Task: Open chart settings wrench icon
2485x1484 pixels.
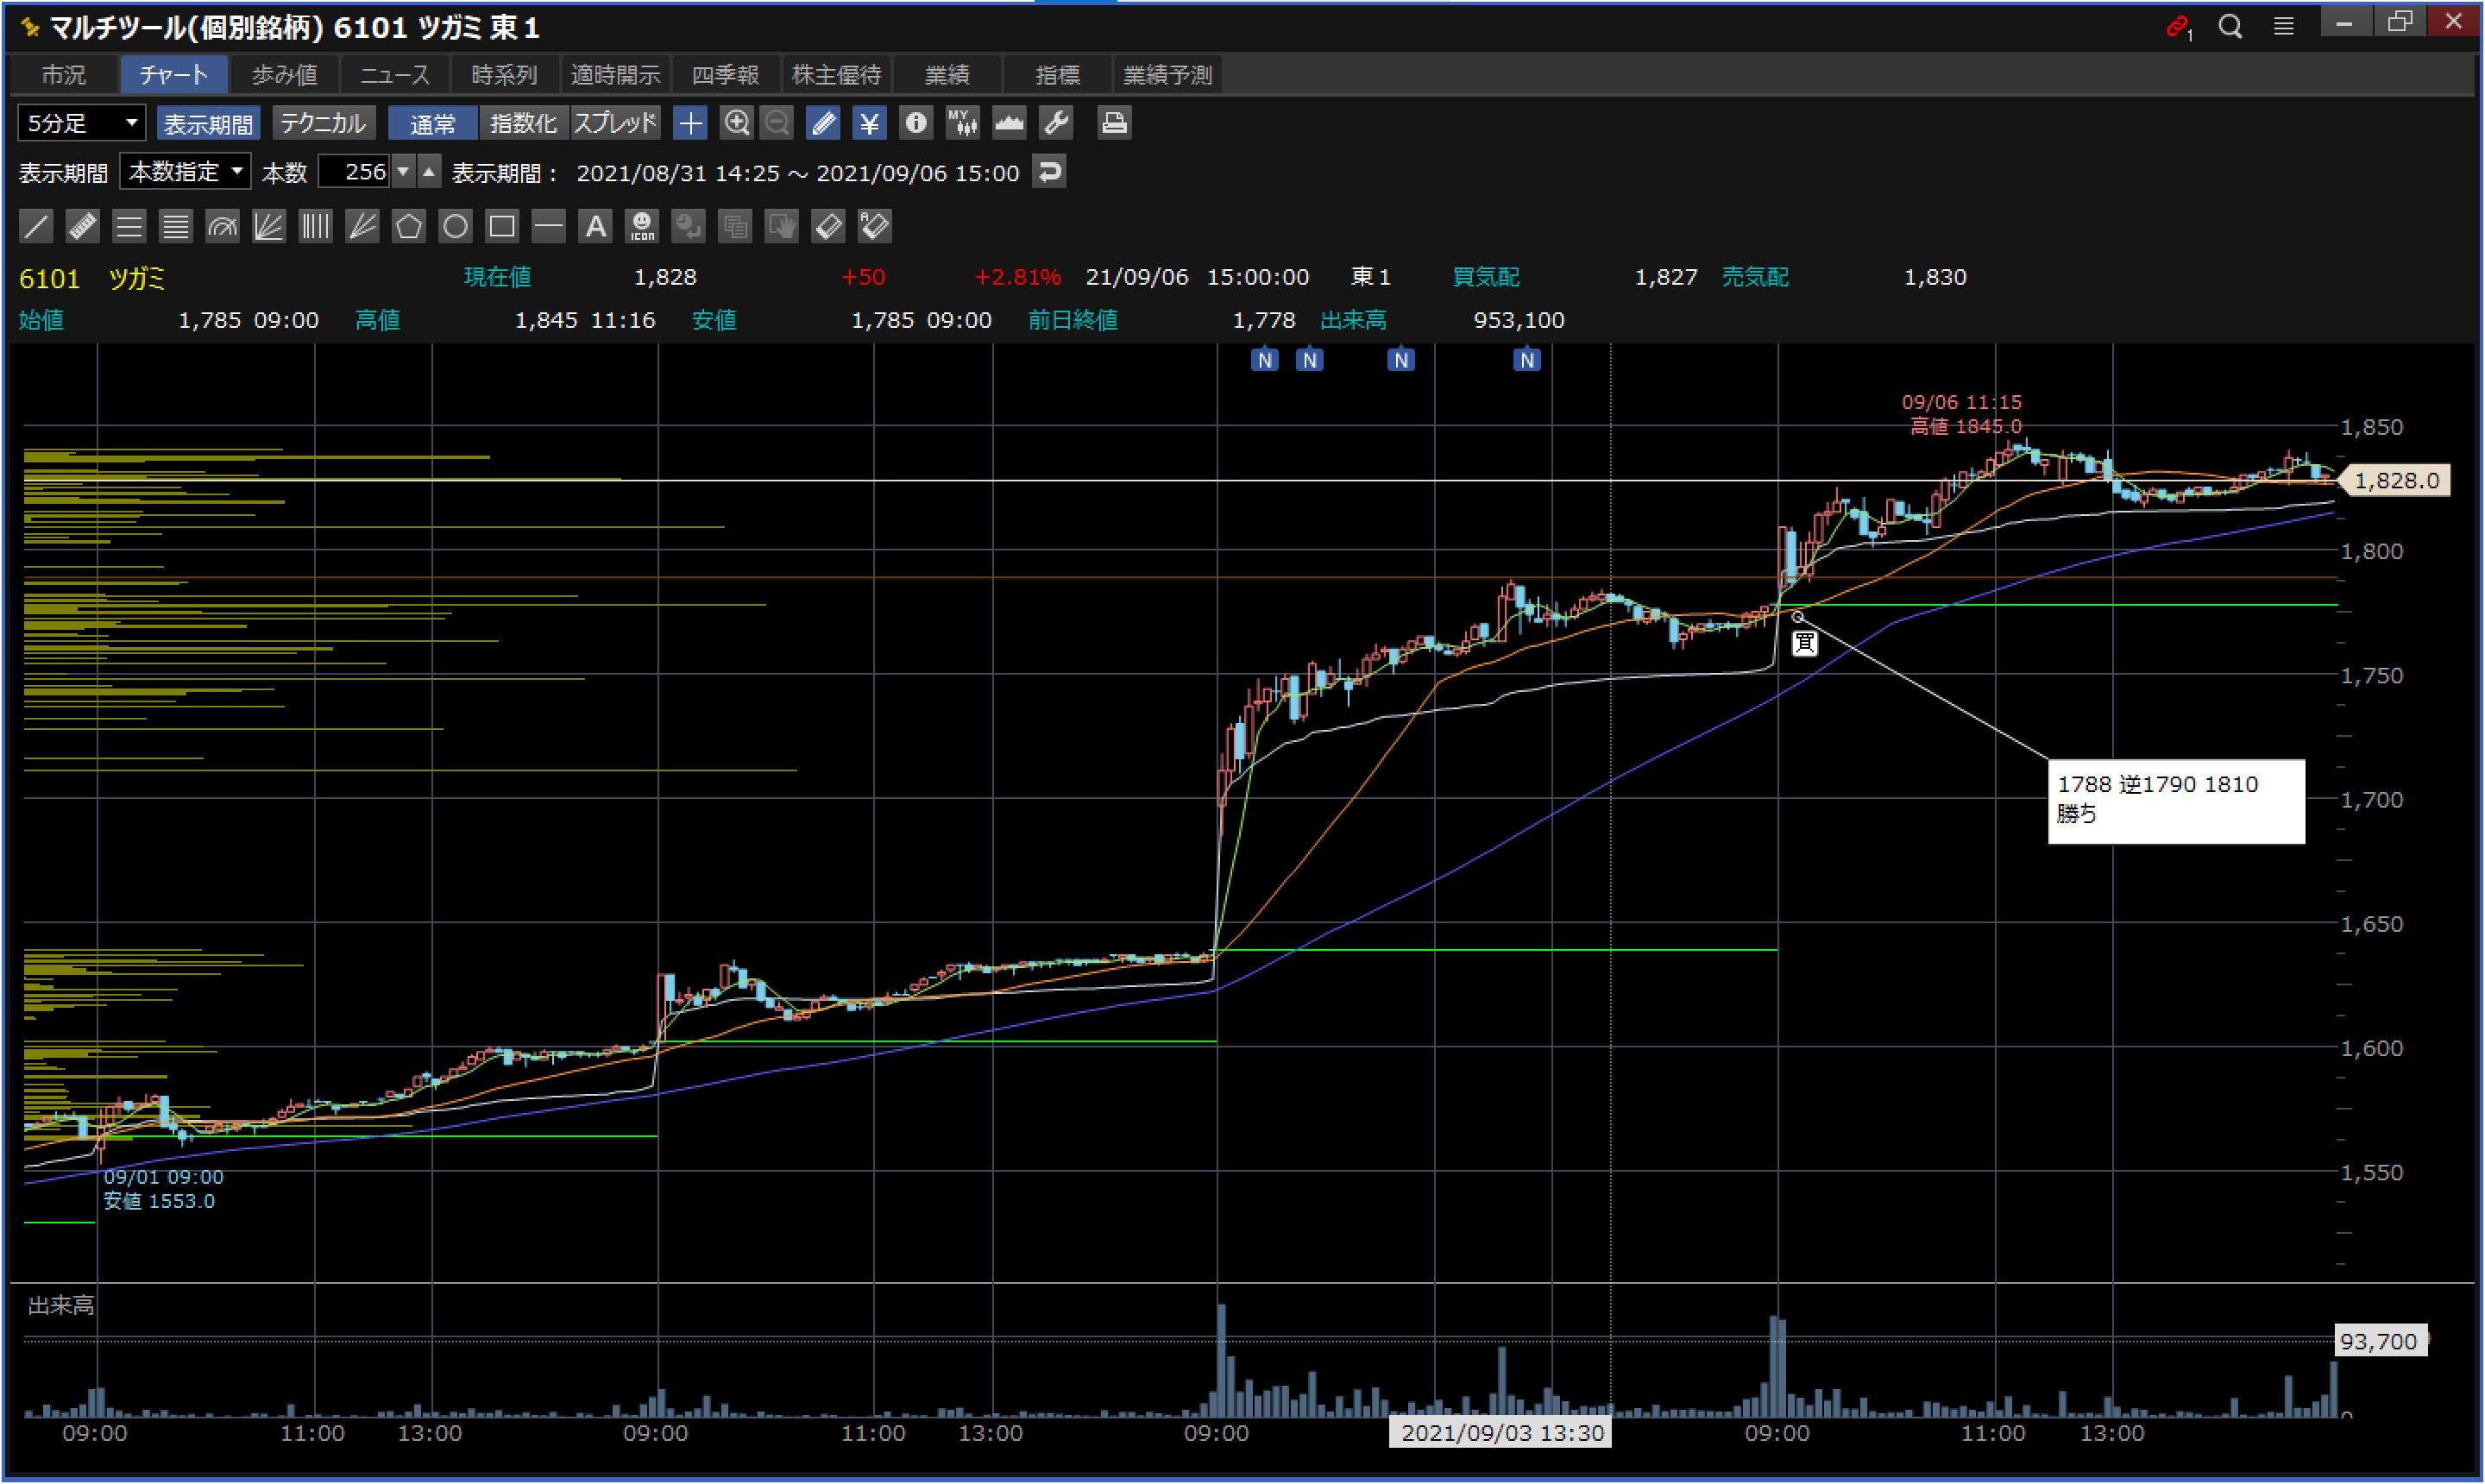Action: point(1056,123)
